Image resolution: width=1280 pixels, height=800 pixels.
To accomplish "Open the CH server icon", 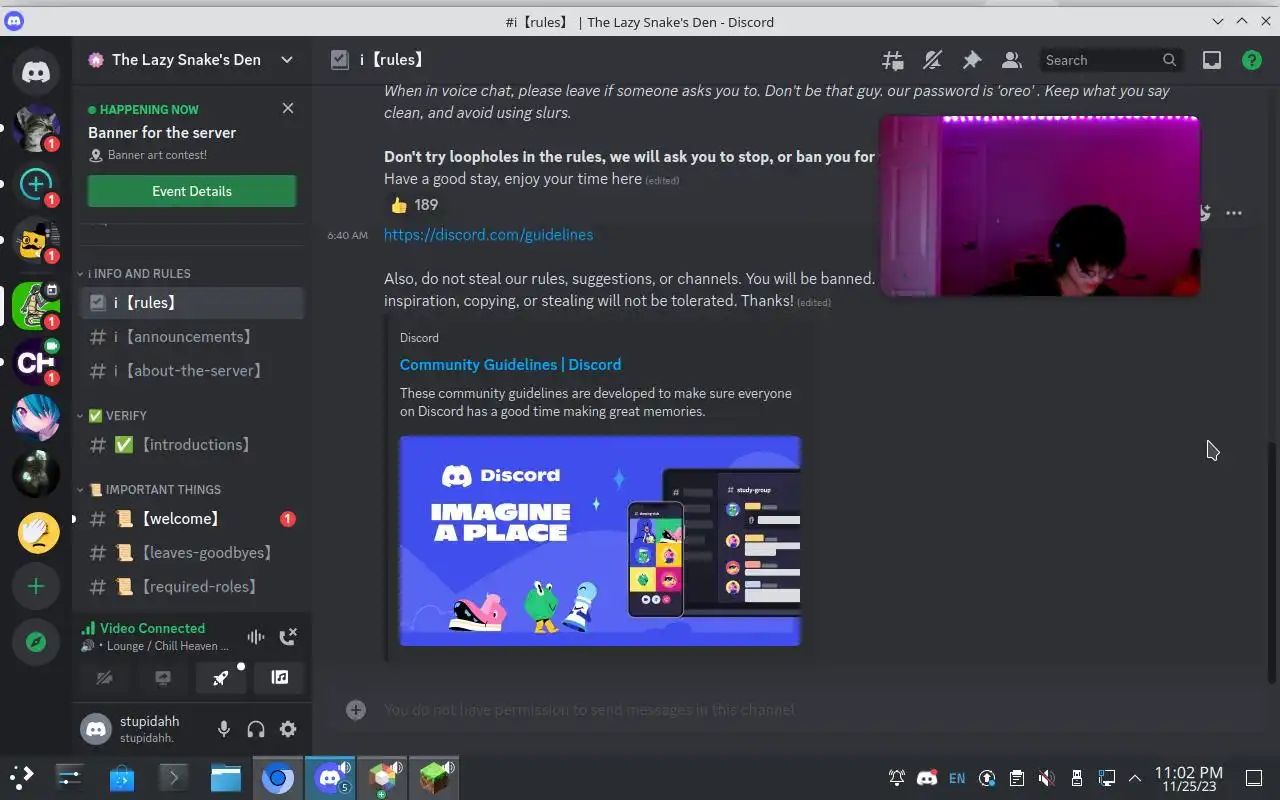I will click(x=36, y=362).
